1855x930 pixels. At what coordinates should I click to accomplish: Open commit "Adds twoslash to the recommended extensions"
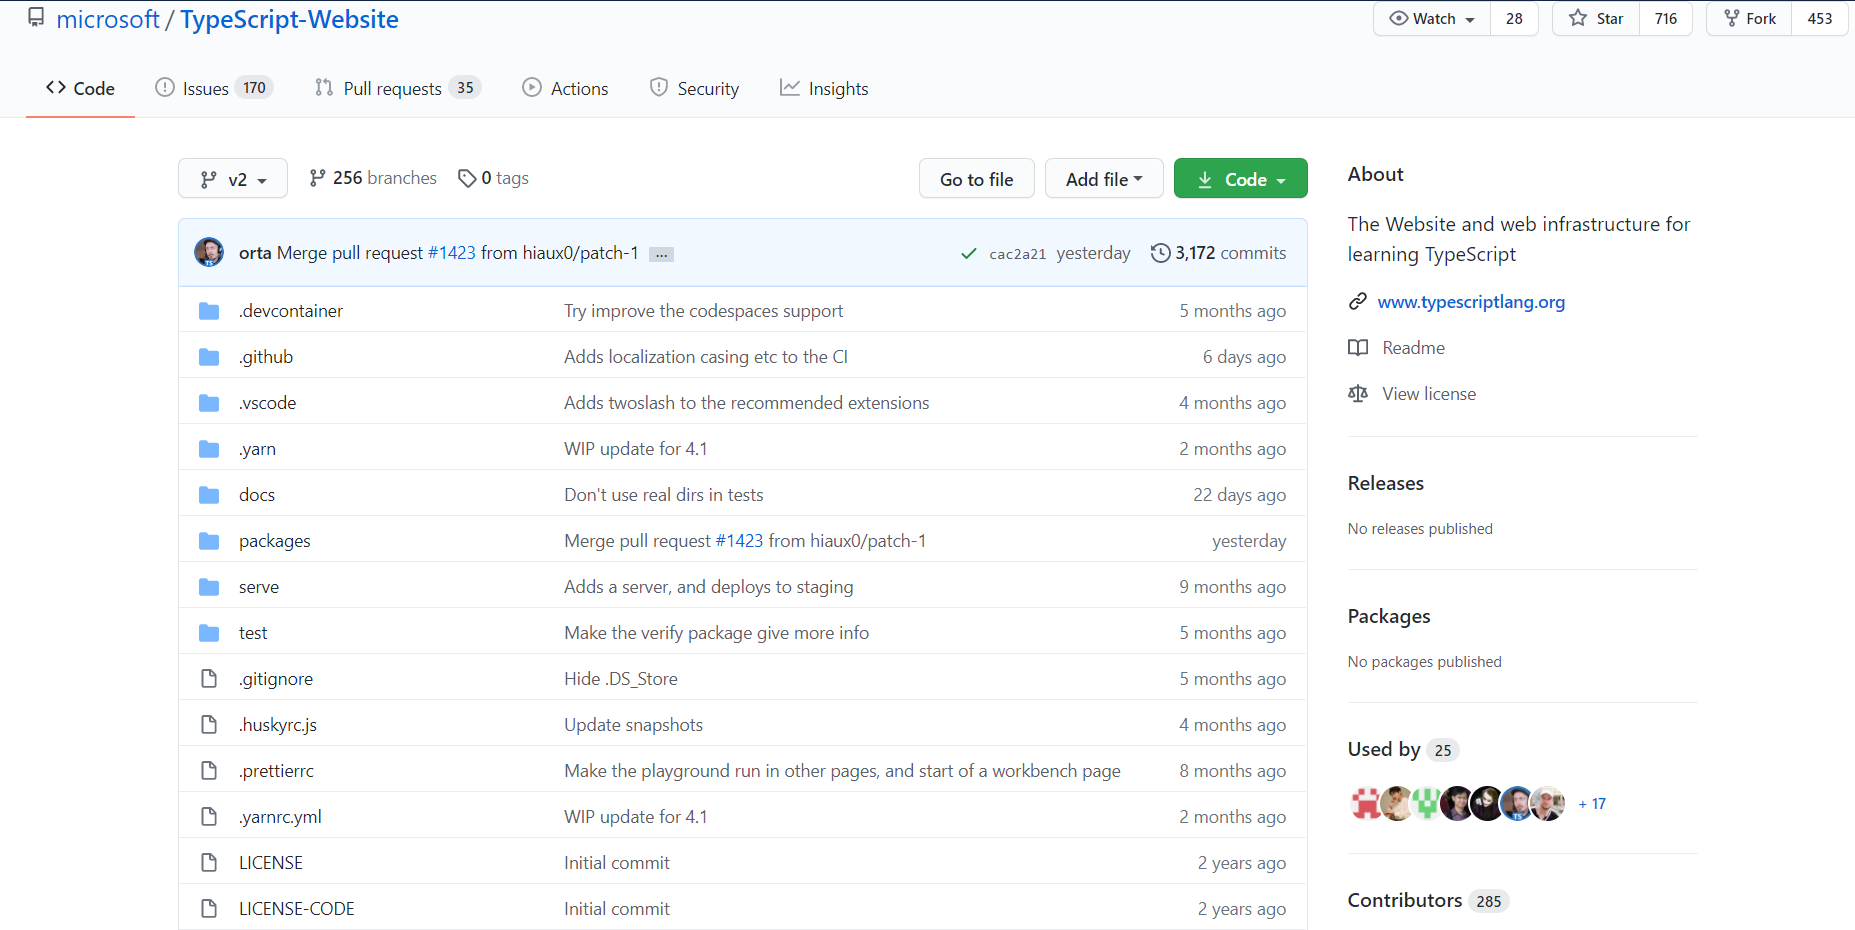tap(746, 403)
